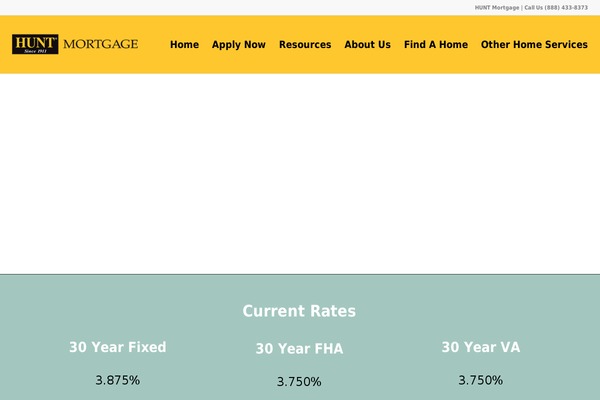Open the Resources menu

305,45
